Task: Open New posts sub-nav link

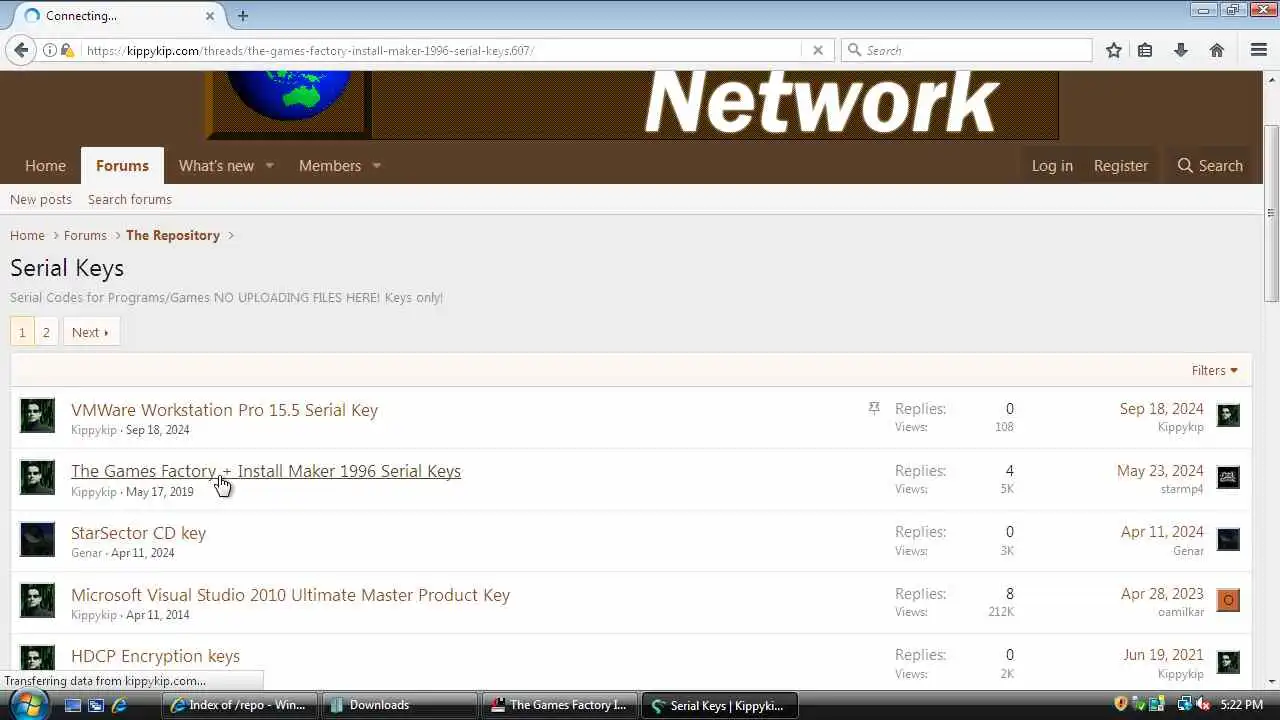Action: (x=41, y=199)
